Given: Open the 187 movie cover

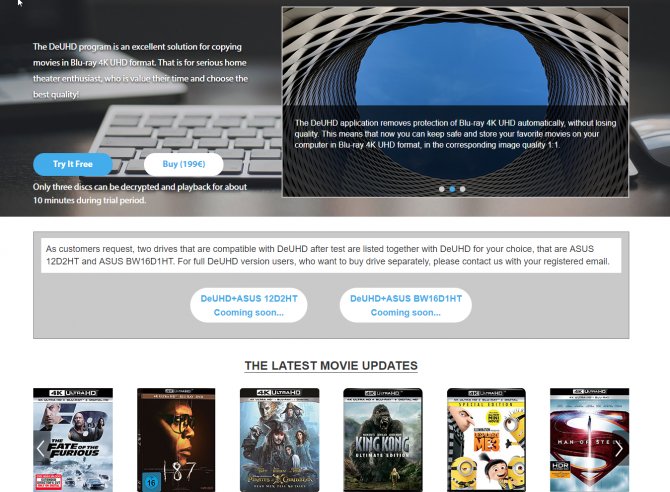Looking at the screenshot, I should (x=176, y=440).
